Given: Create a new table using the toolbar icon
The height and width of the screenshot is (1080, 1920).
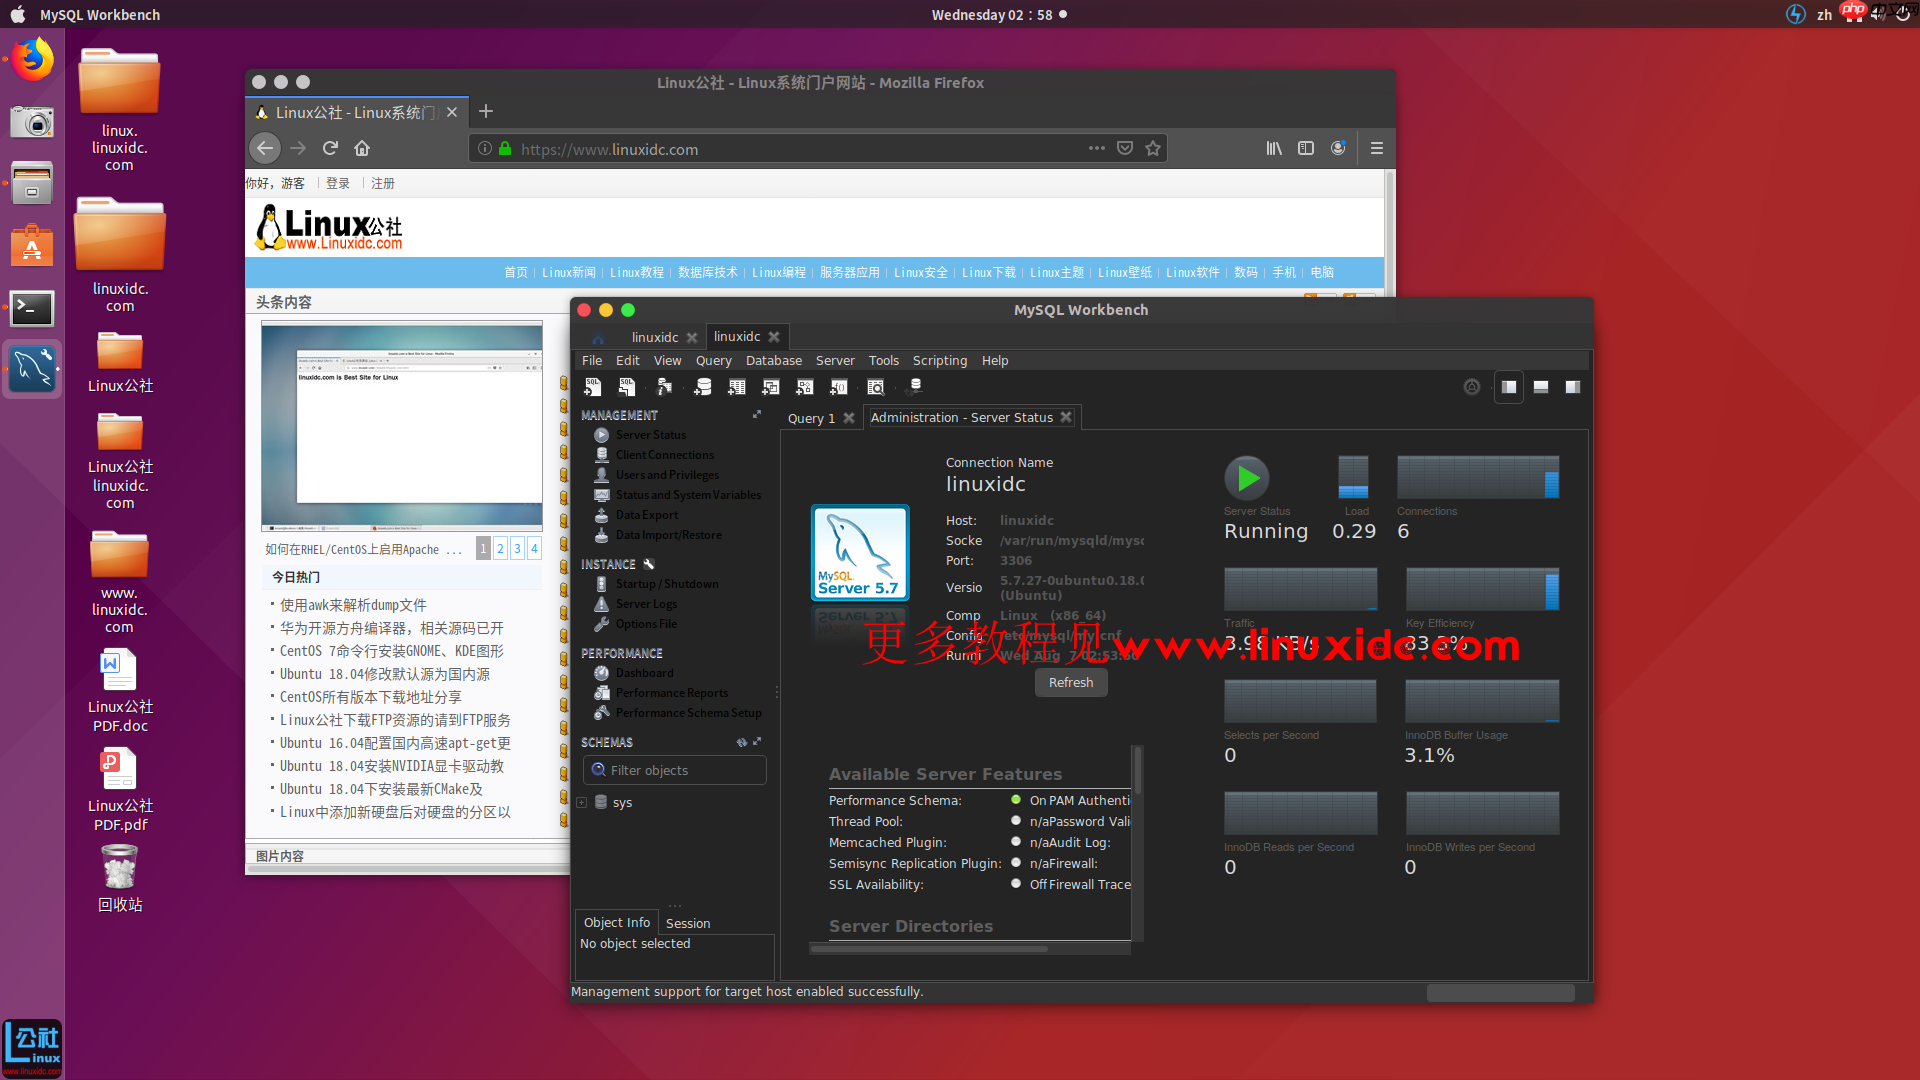Looking at the screenshot, I should [737, 387].
